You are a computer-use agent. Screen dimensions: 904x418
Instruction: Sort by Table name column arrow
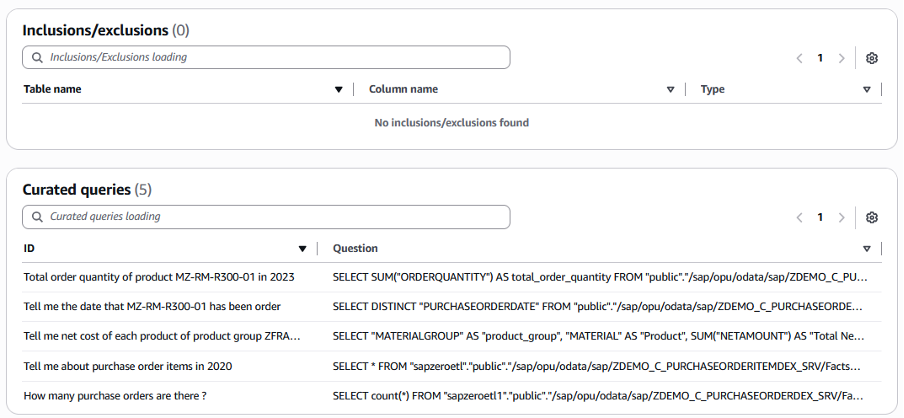(338, 90)
